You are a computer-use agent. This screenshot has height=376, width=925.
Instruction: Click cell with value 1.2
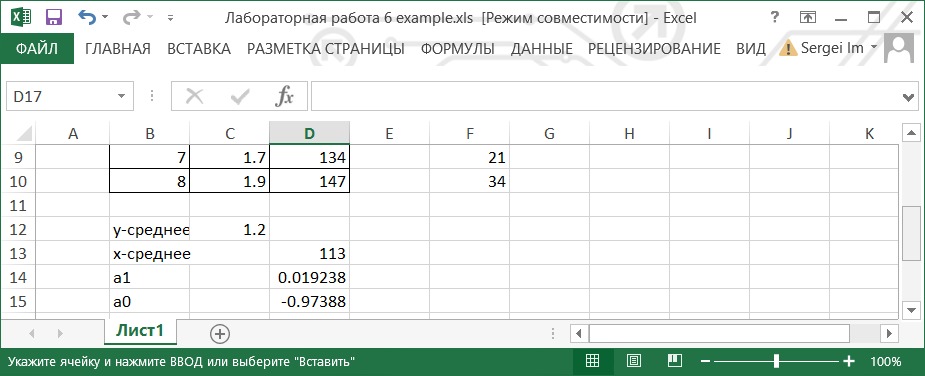(229, 230)
